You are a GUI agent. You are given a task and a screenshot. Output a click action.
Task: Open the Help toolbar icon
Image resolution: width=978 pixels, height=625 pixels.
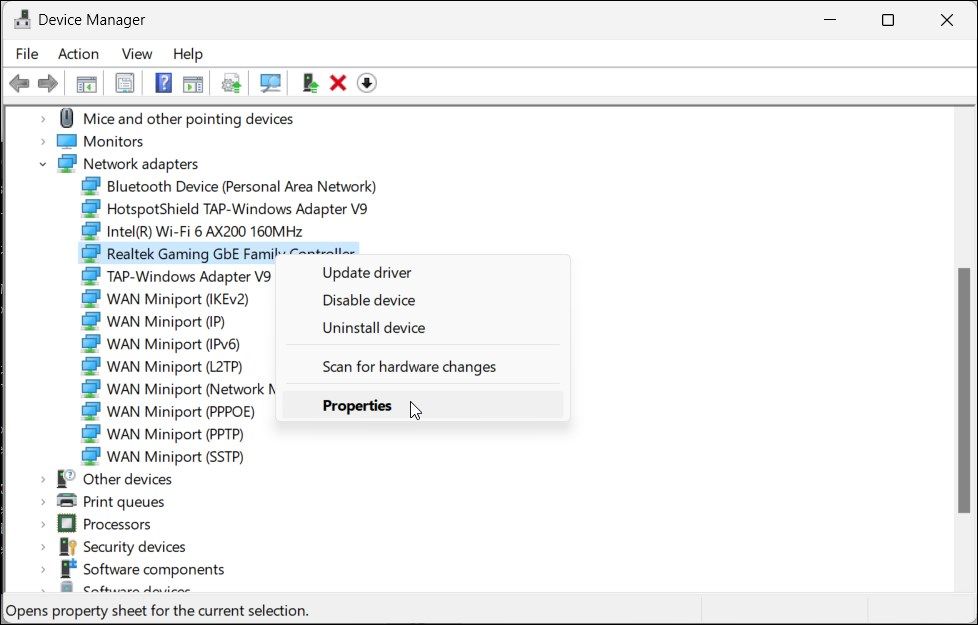(163, 83)
